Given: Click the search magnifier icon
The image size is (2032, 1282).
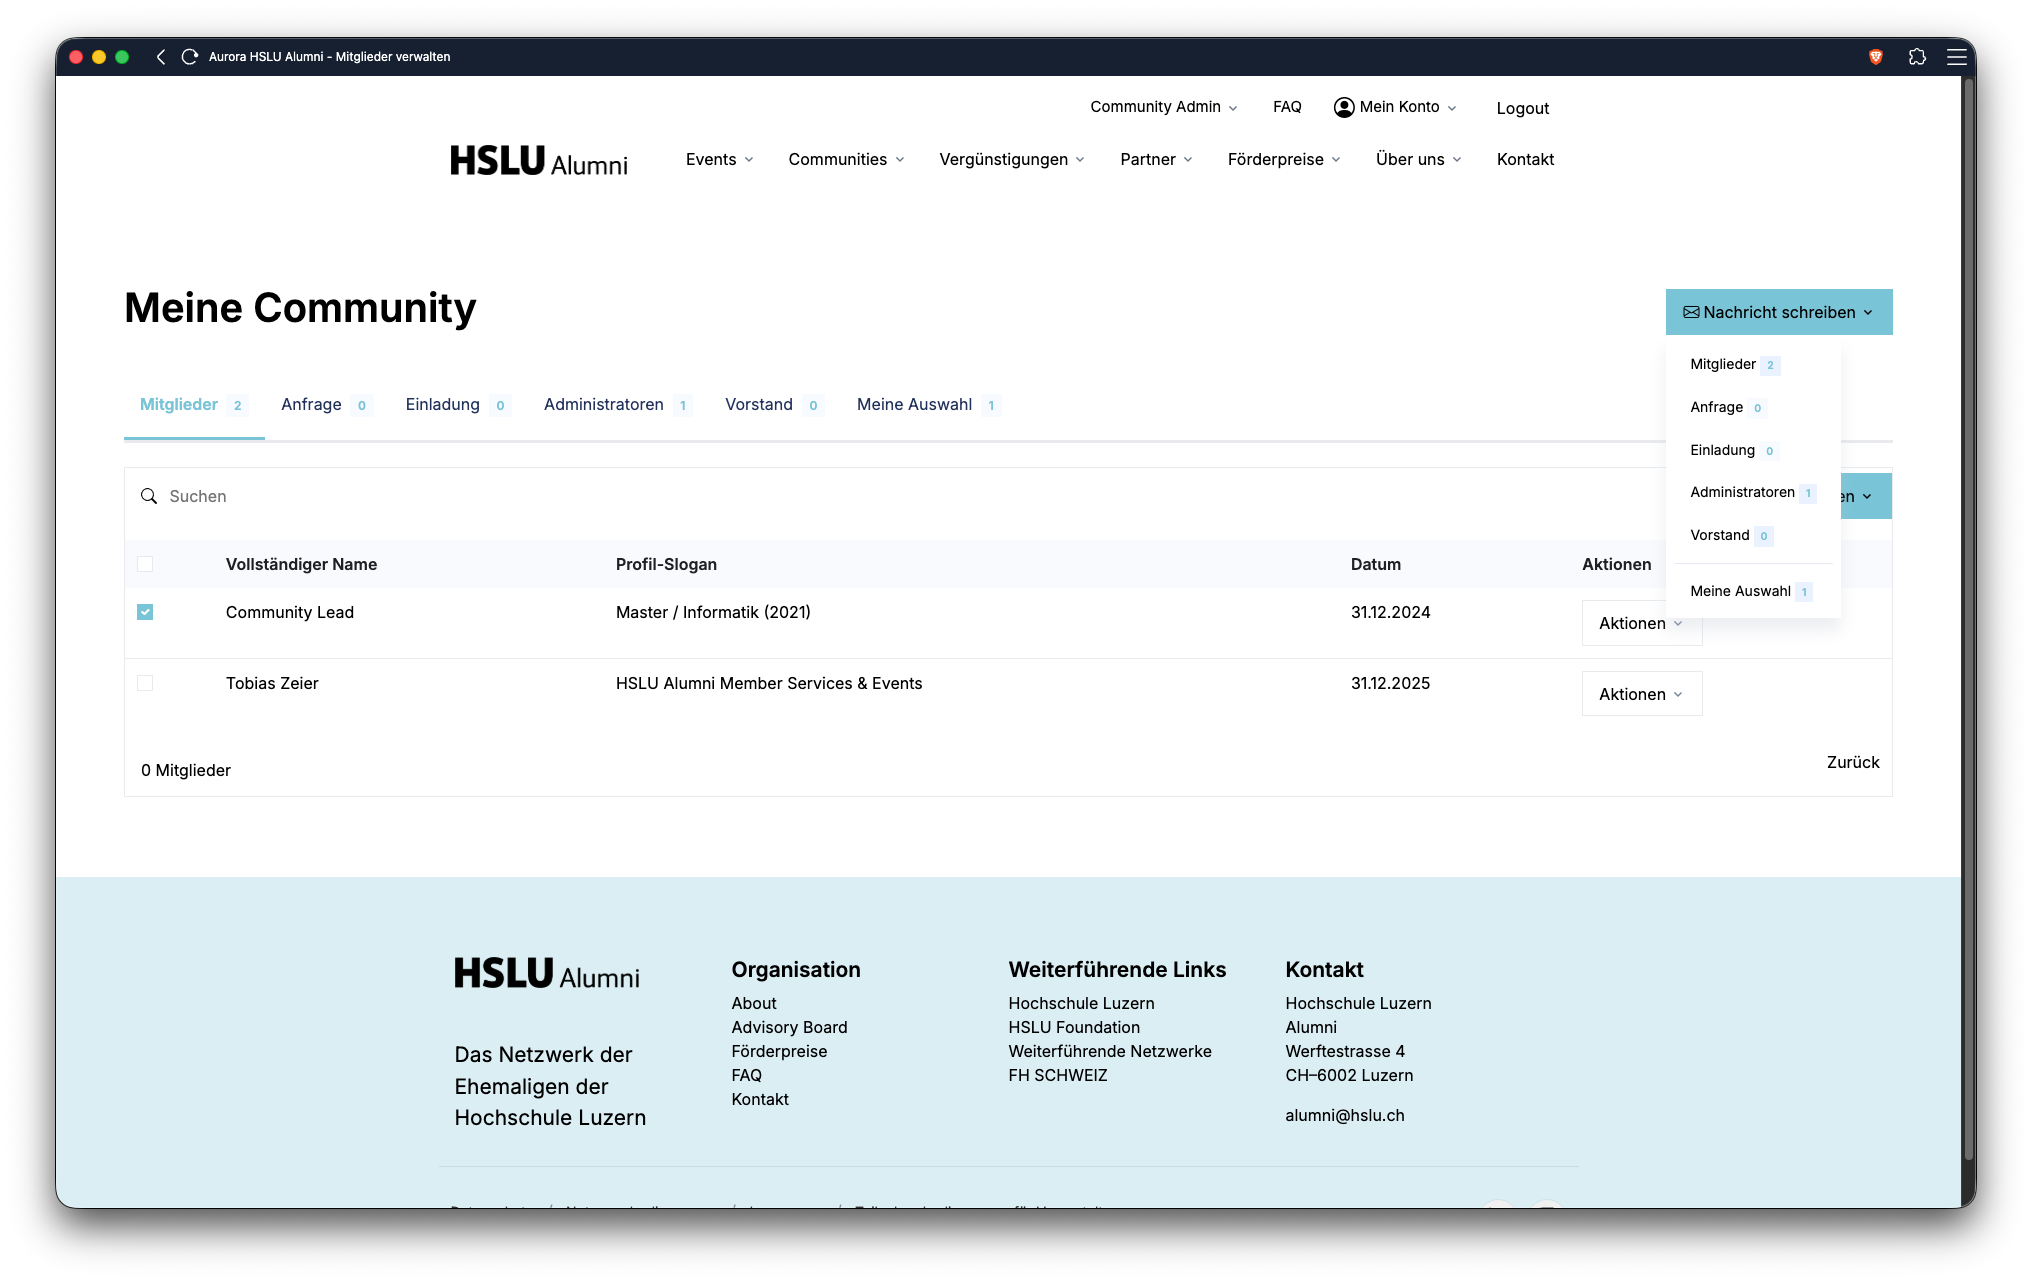Looking at the screenshot, I should [149, 496].
